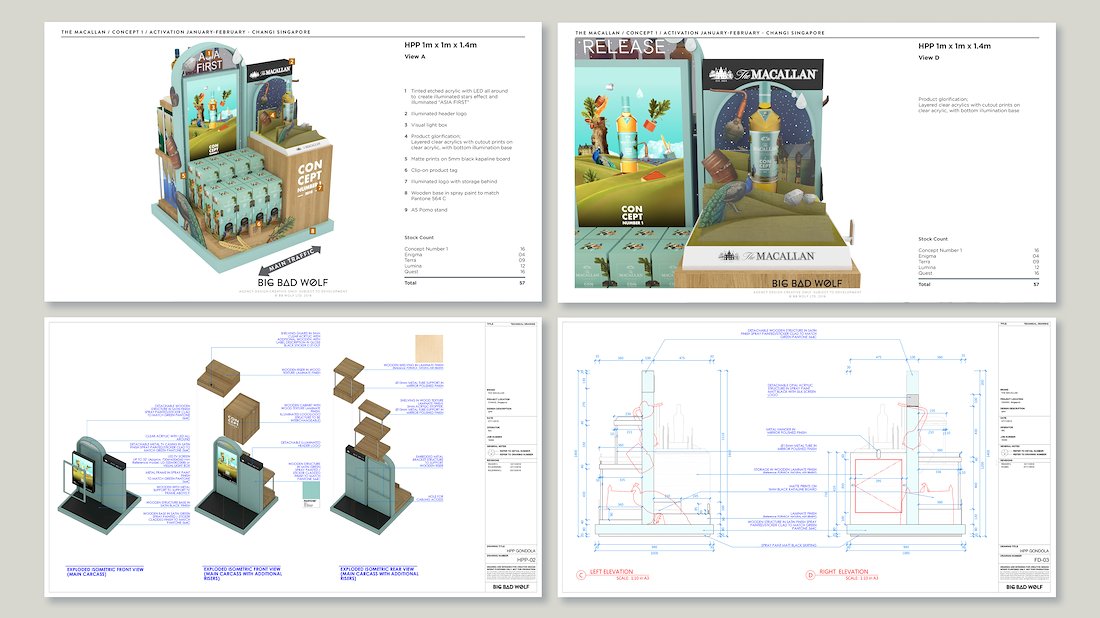Click BIG BAD WOLF logo on exploded drawing title block
Image resolution: width=1100 pixels, height=618 pixels.
coord(511,586)
